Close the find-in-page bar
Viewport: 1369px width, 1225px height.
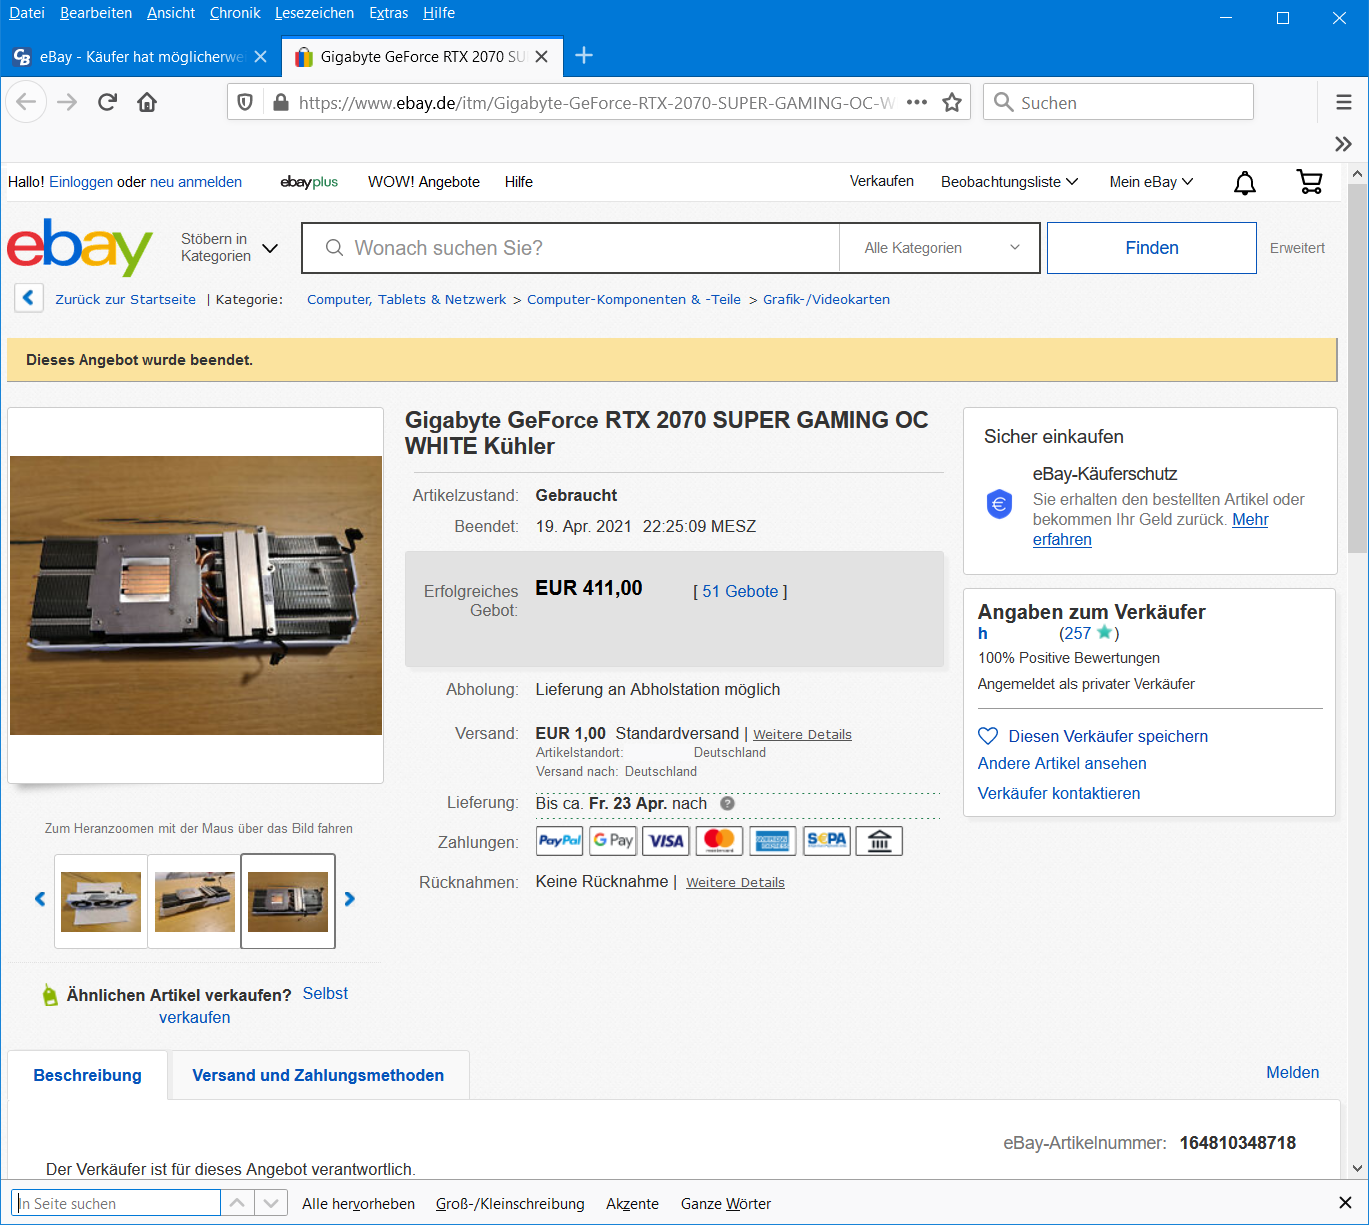(1346, 1203)
